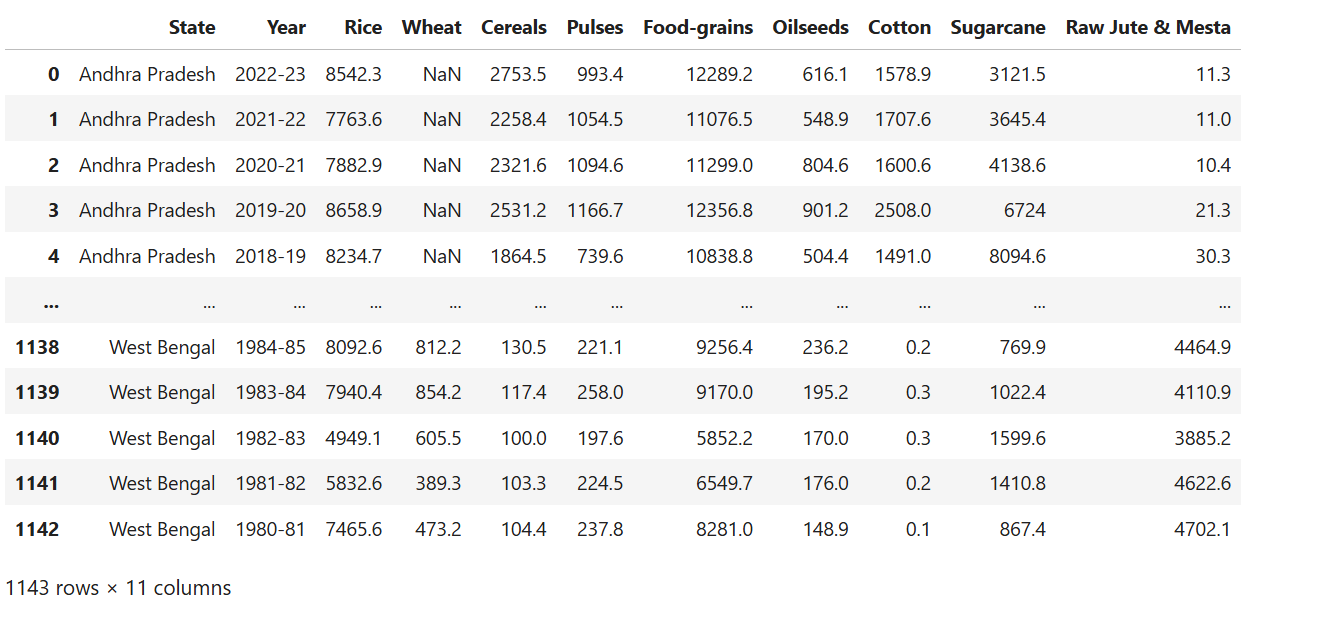Click the Oilseeds column header

pos(810,28)
